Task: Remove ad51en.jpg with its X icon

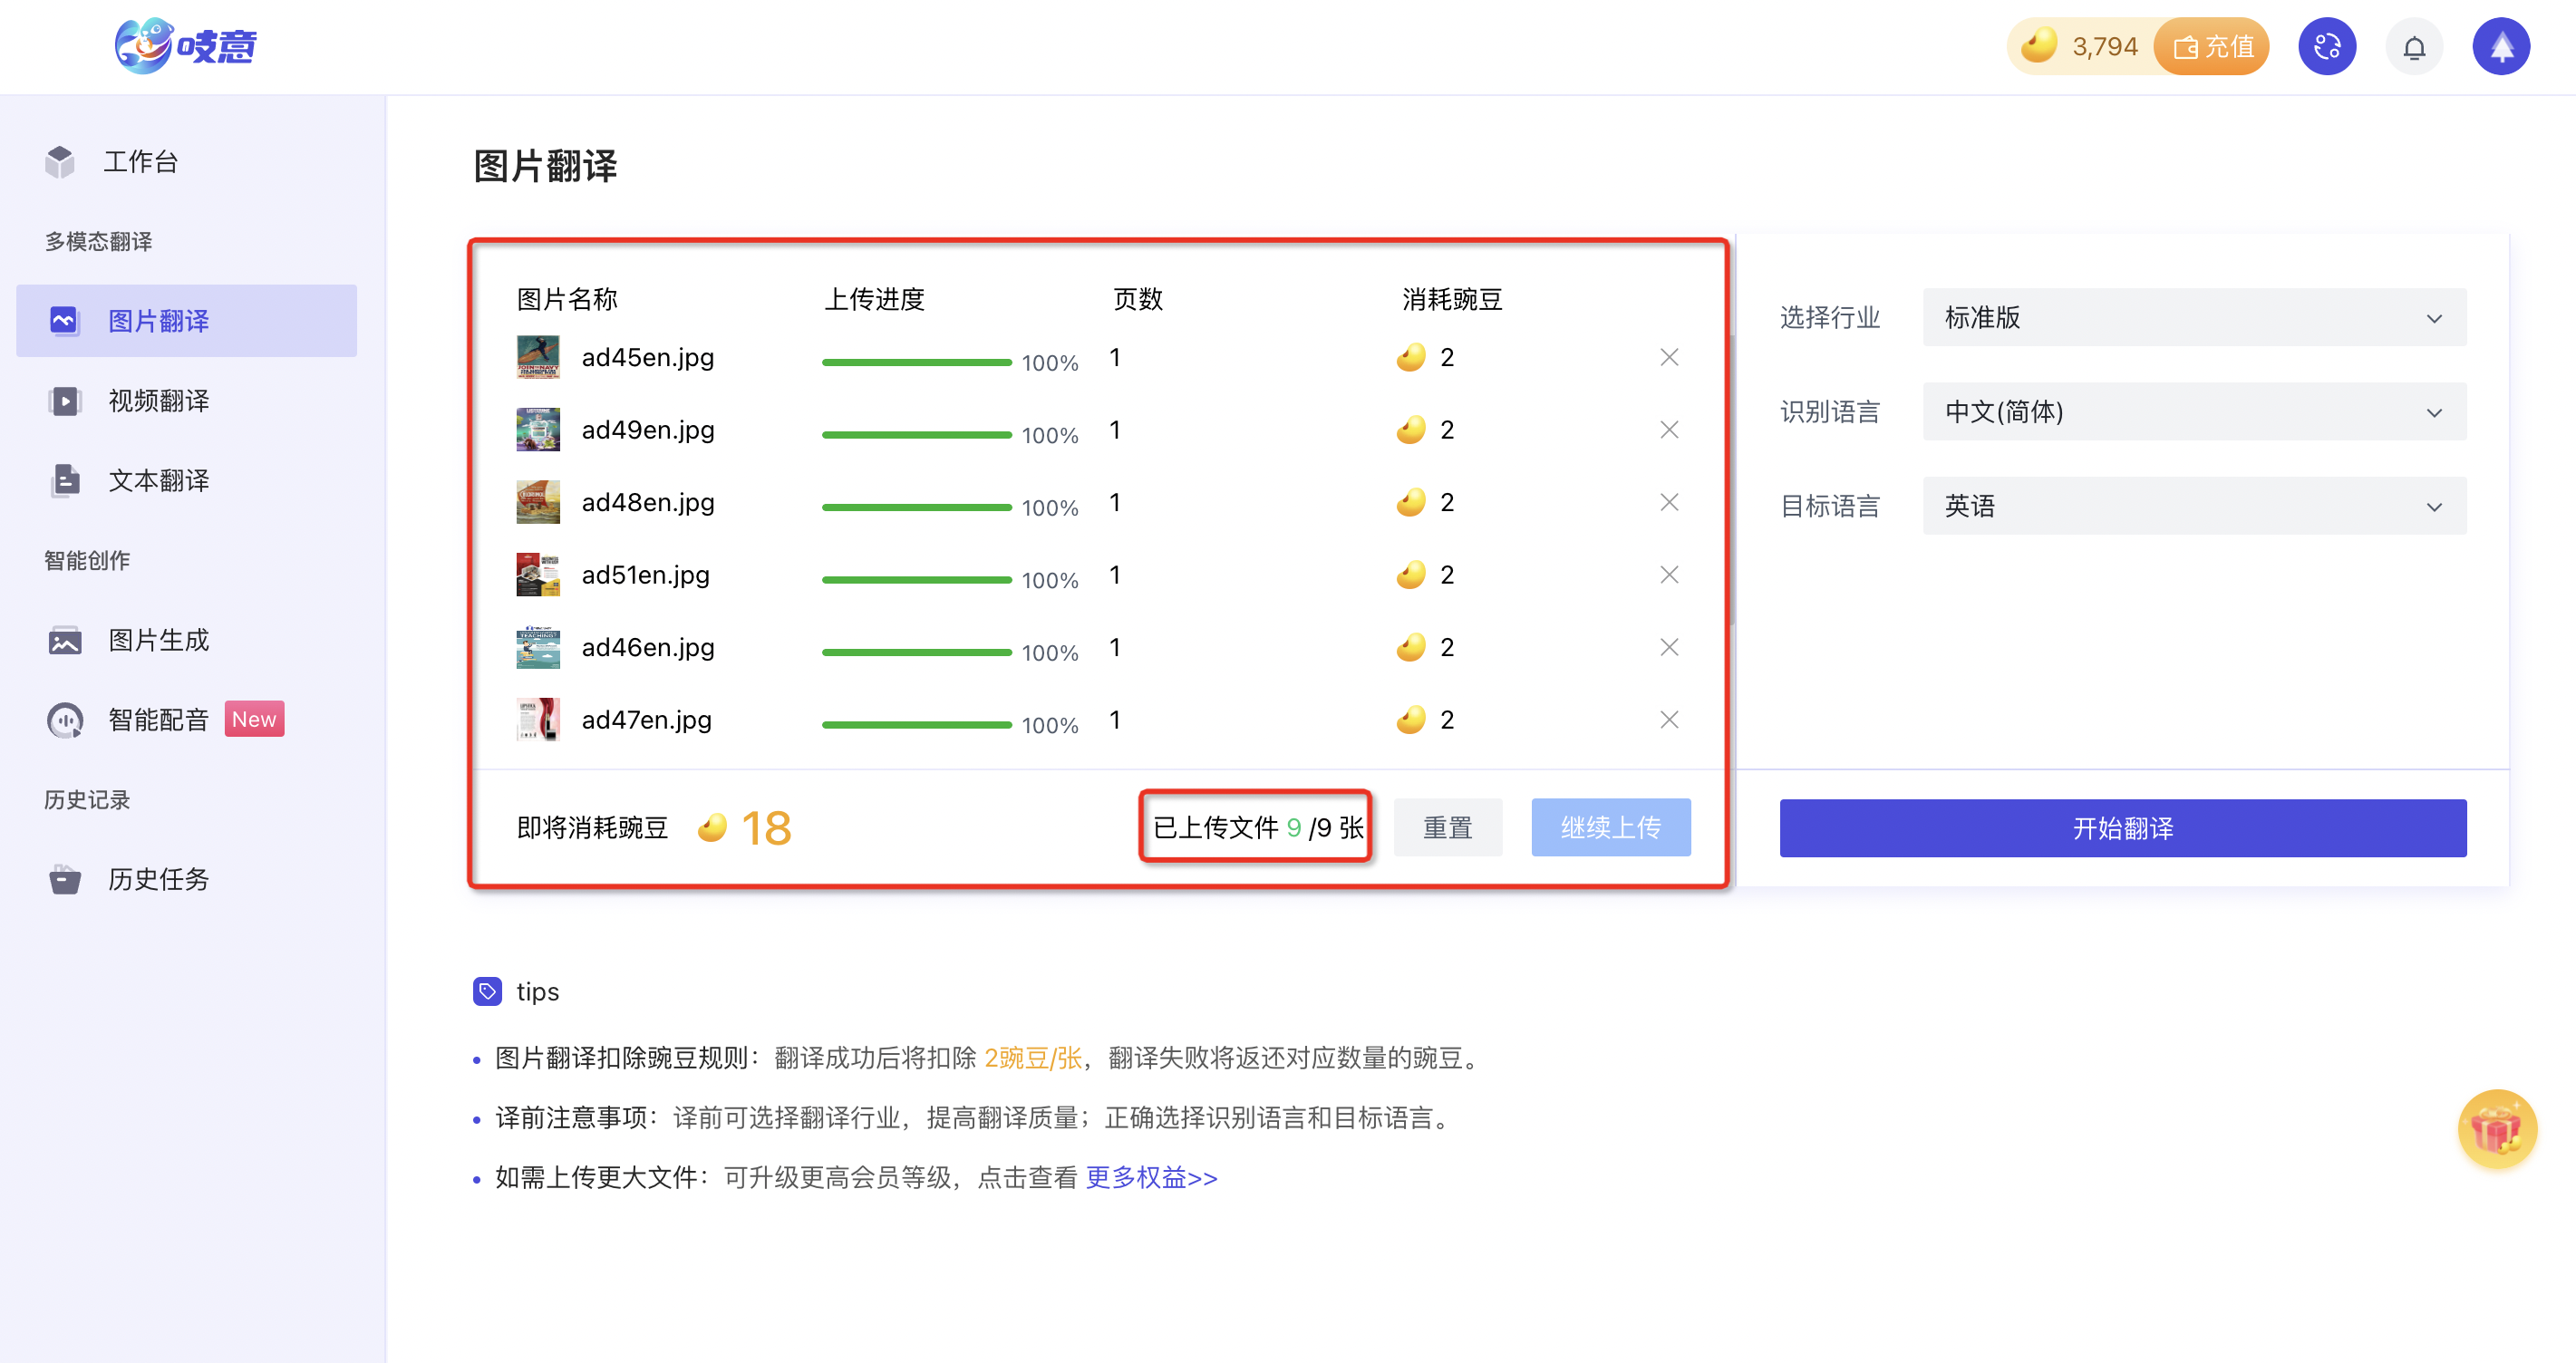Action: tap(1669, 575)
